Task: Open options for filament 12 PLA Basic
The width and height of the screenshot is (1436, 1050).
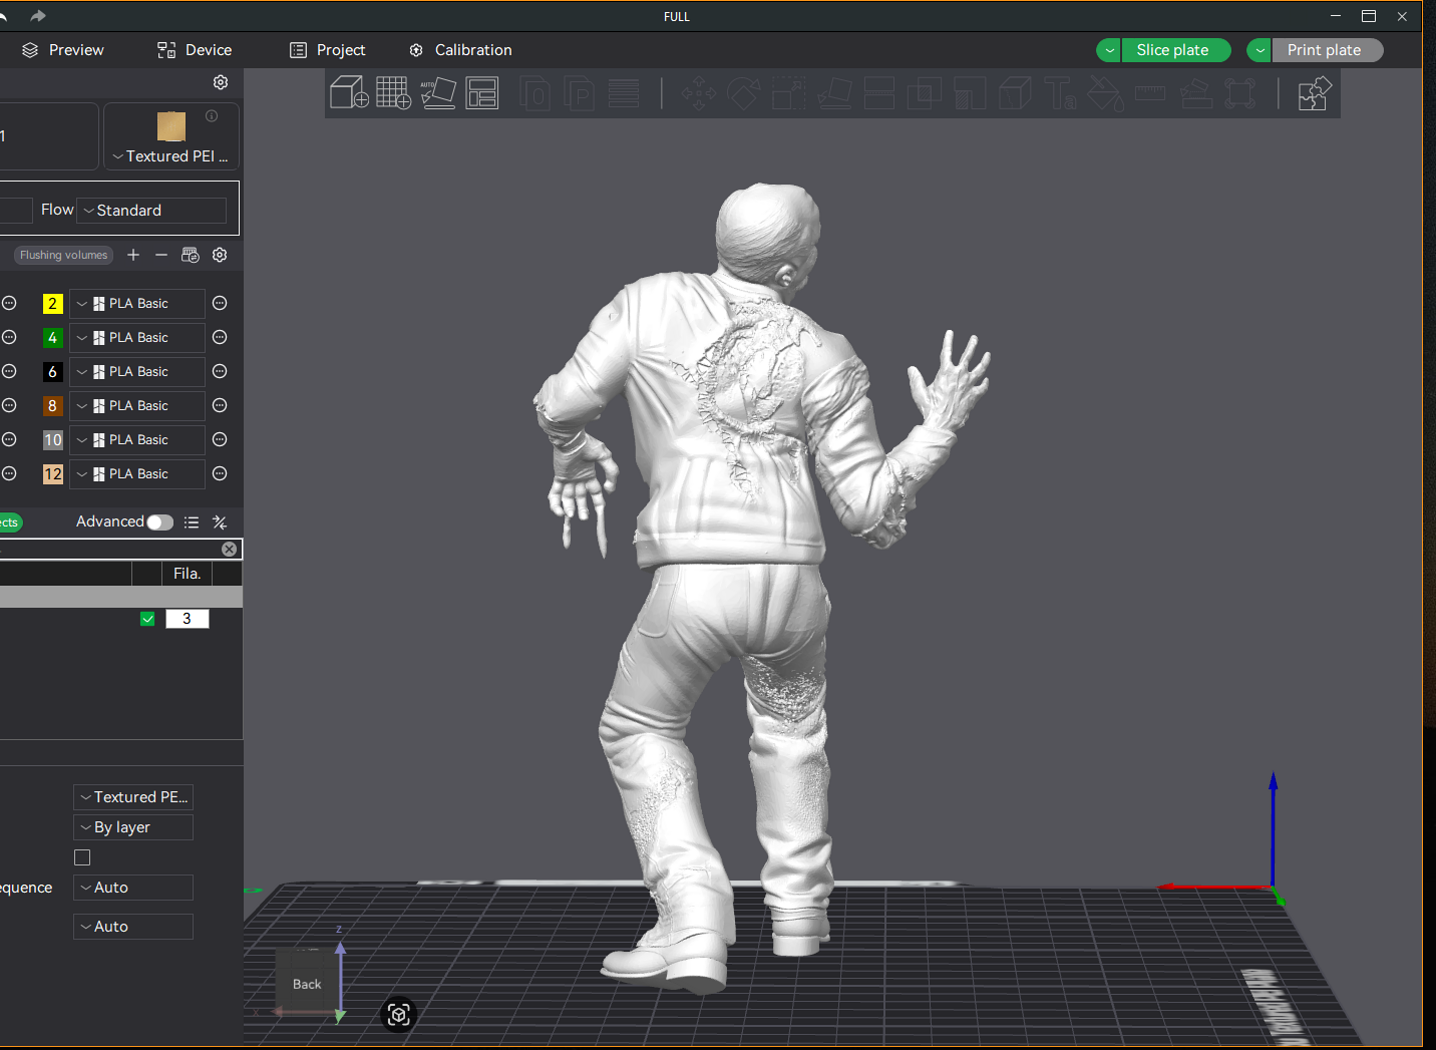Action: (x=220, y=474)
